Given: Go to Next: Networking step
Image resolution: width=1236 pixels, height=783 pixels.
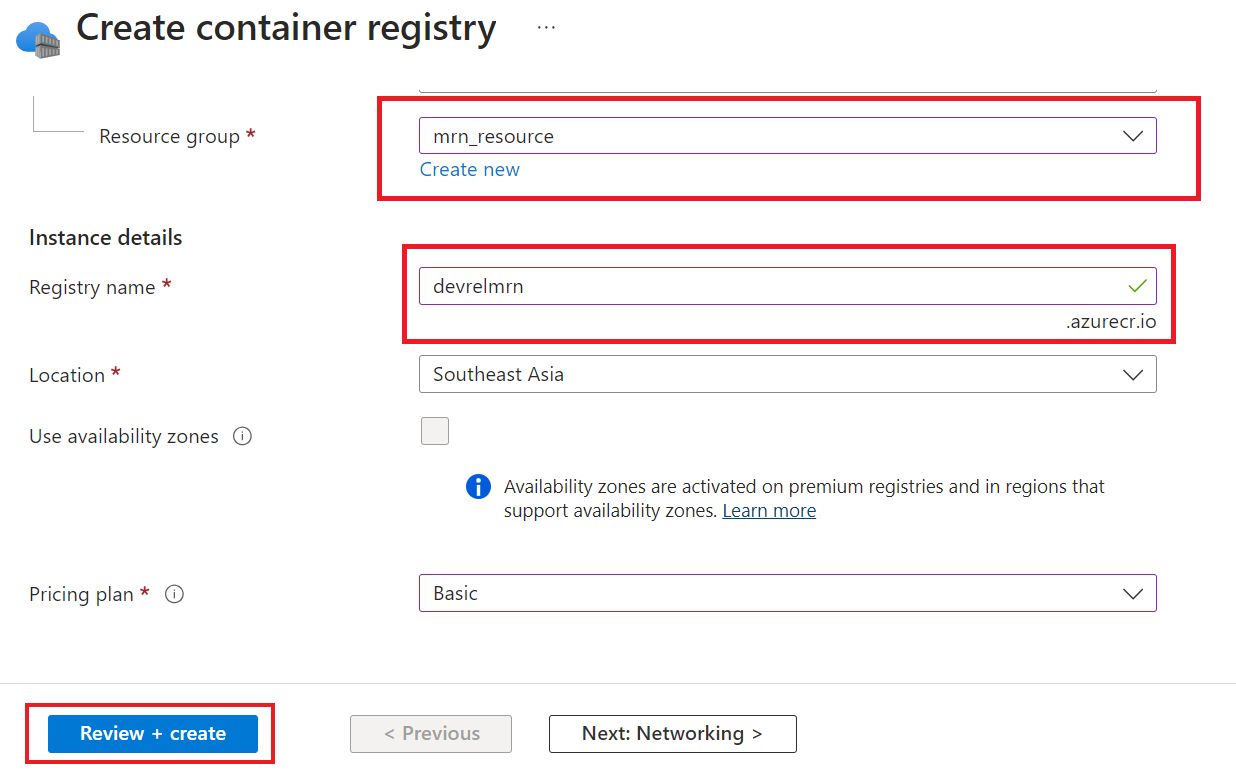Looking at the screenshot, I should click(672, 733).
